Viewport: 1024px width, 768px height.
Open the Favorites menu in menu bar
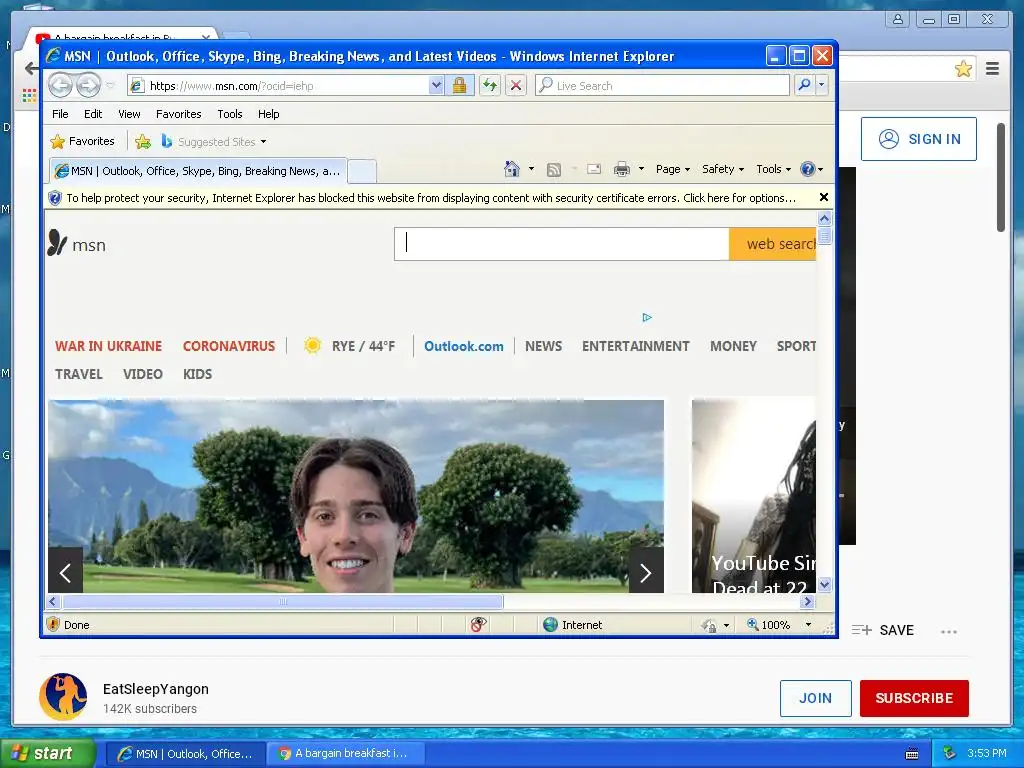click(178, 114)
